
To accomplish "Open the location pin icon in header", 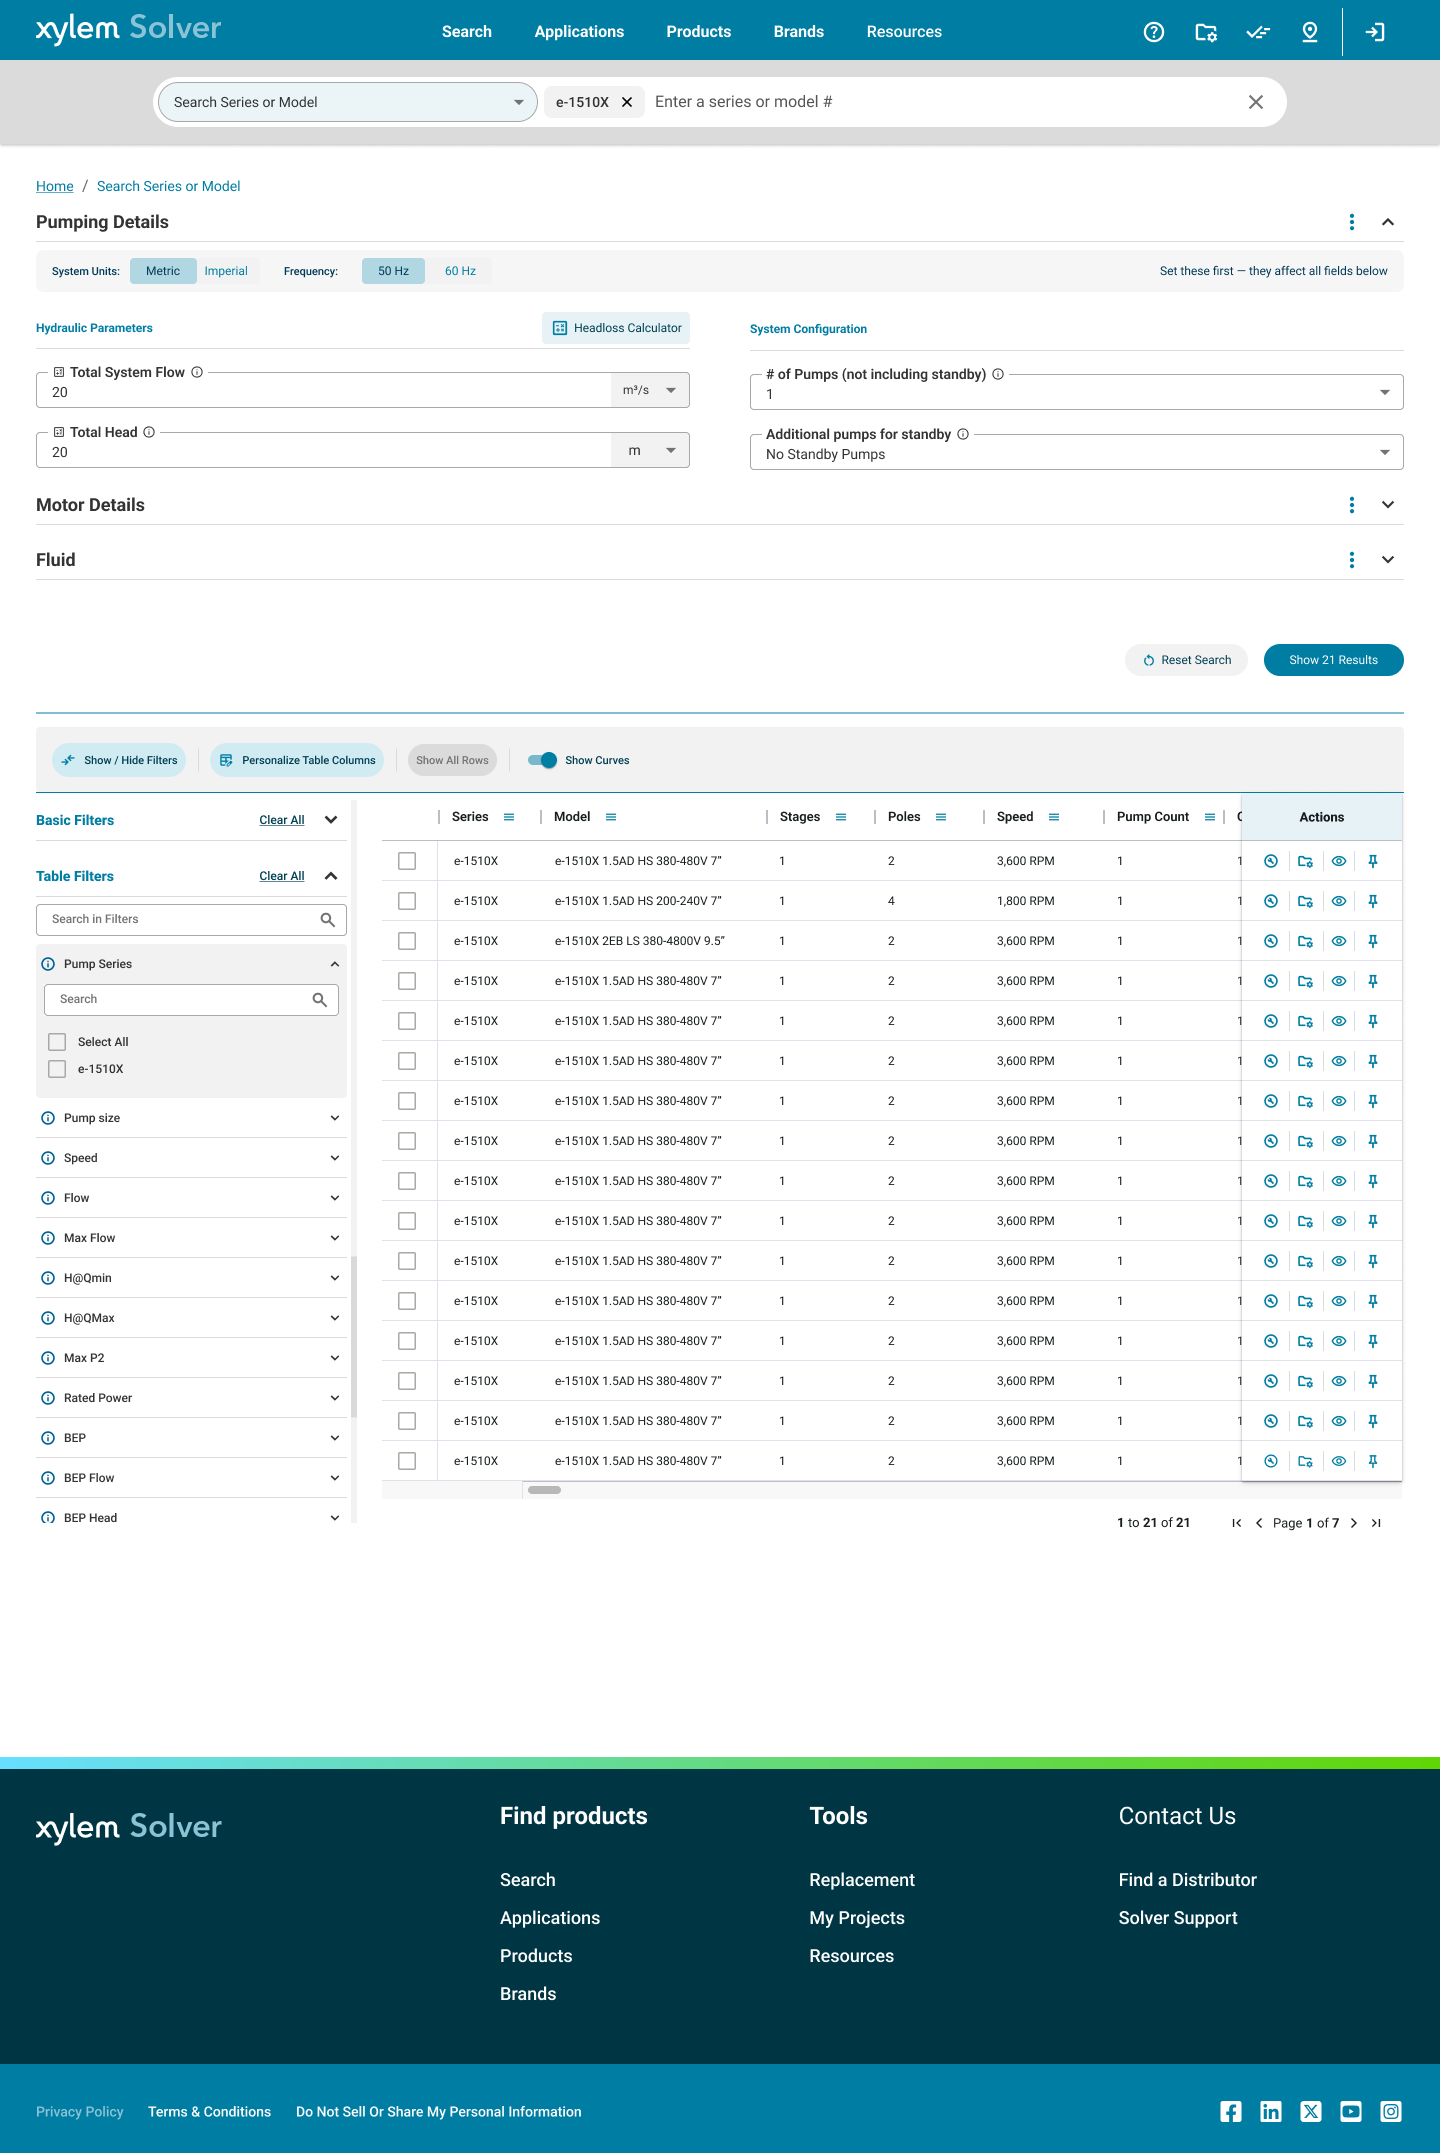I will 1310,32.
